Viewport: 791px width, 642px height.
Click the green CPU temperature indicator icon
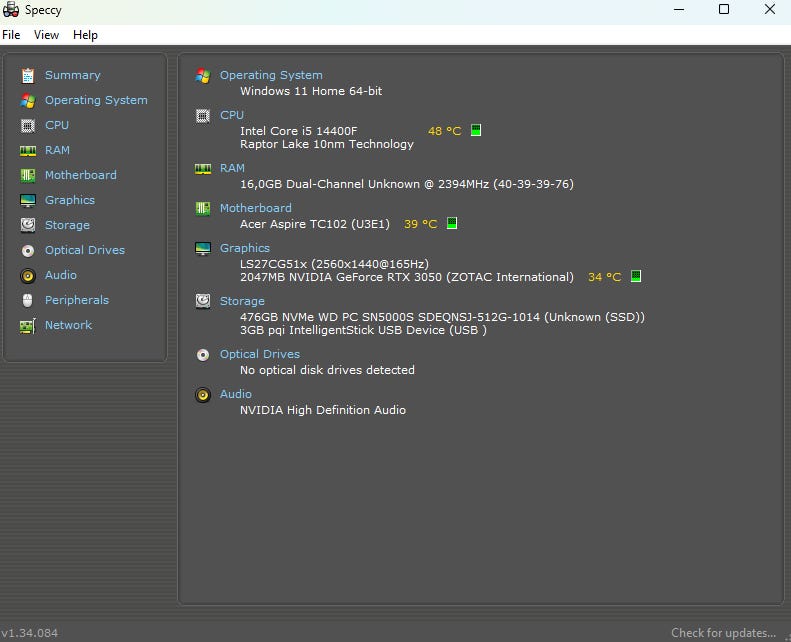tap(476, 130)
